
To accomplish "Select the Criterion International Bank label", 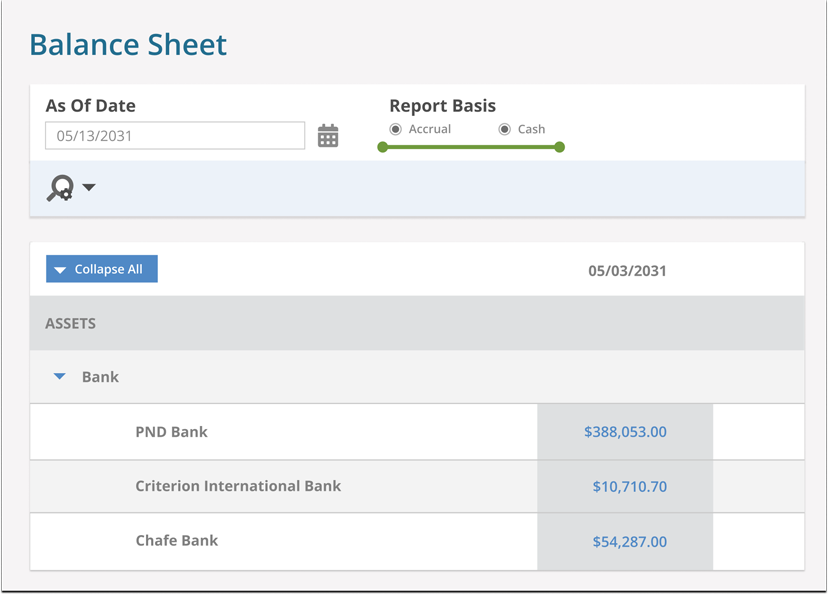I will click(238, 486).
